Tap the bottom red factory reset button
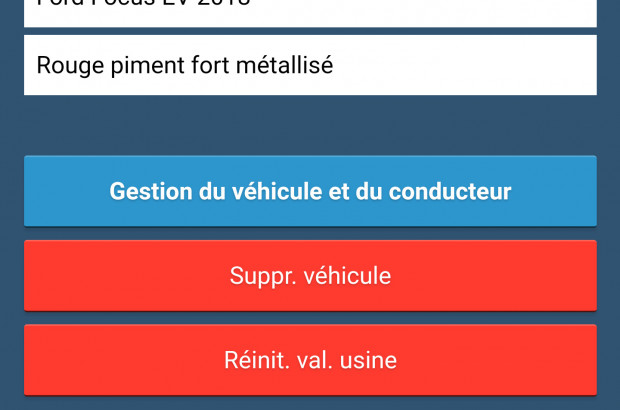The image size is (620, 410). click(x=310, y=360)
